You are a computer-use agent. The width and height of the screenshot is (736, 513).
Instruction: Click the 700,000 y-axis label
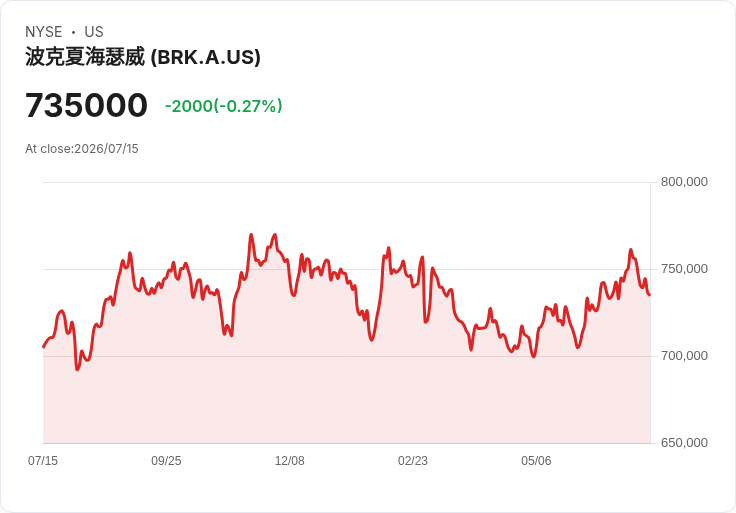[684, 356]
